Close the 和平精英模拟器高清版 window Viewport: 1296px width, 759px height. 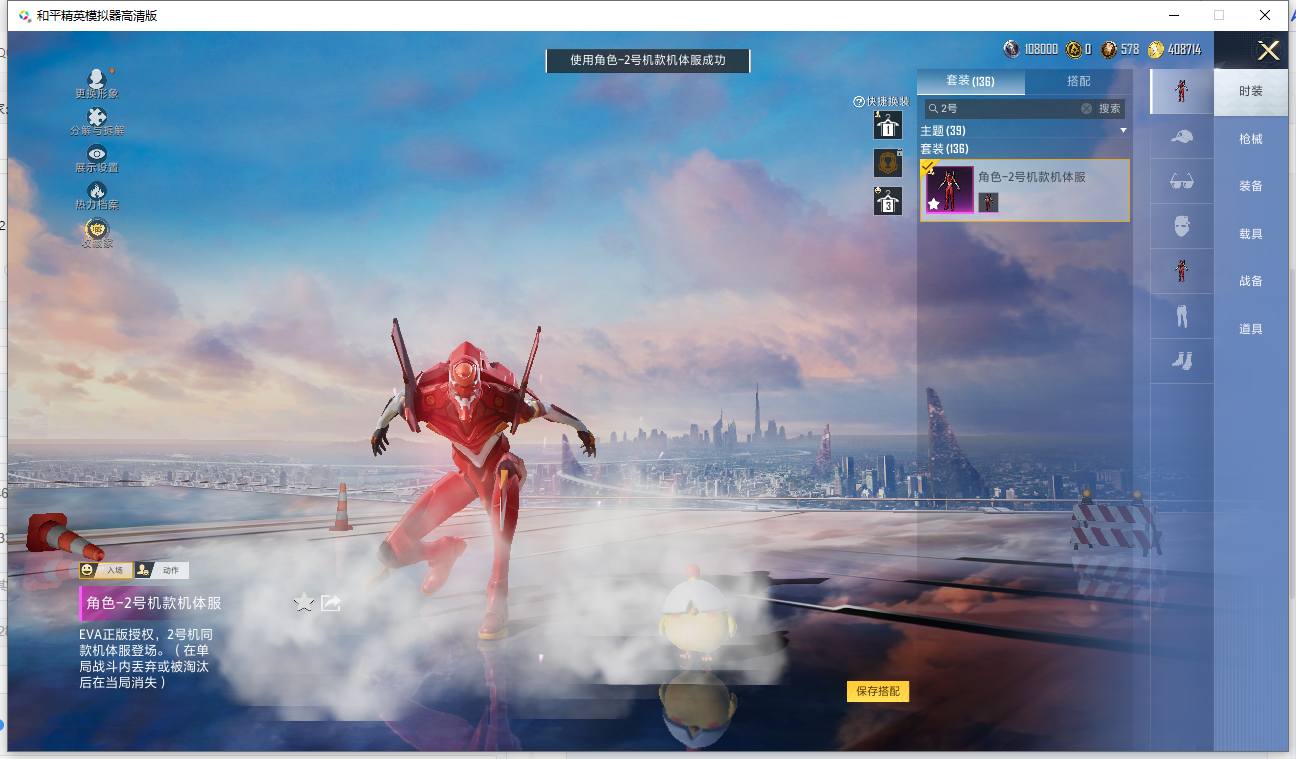pos(1265,15)
